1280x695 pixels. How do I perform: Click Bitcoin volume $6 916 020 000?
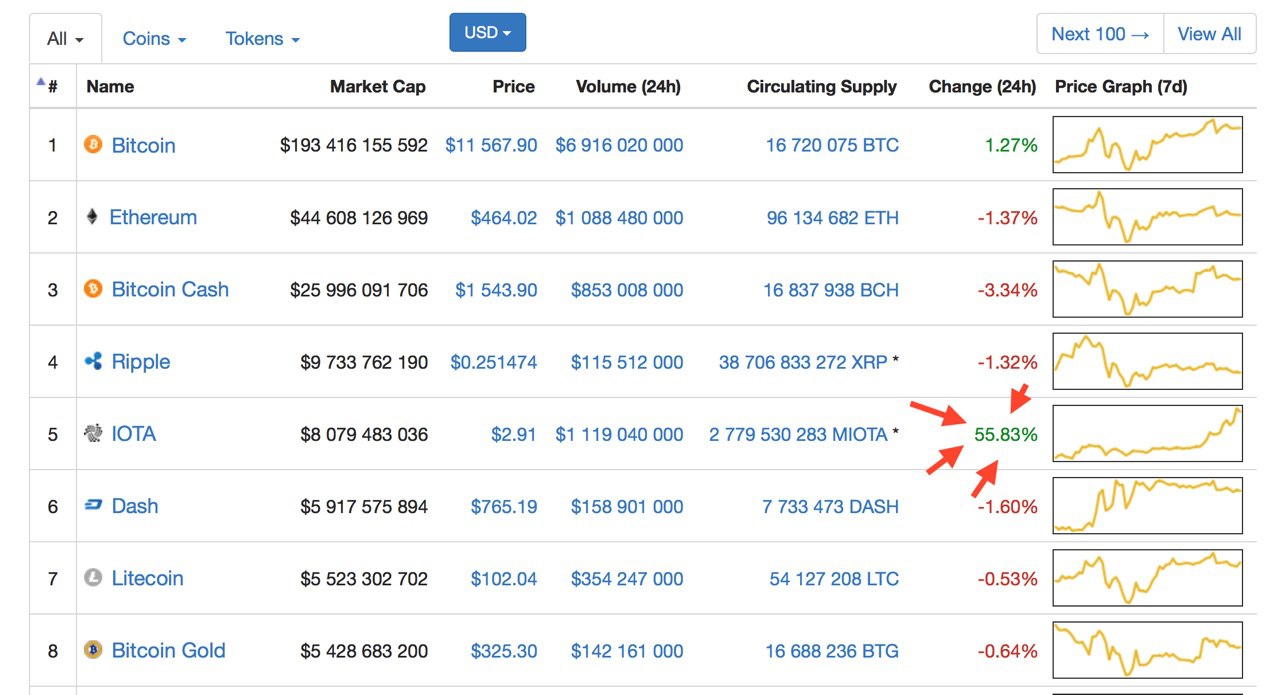619,145
